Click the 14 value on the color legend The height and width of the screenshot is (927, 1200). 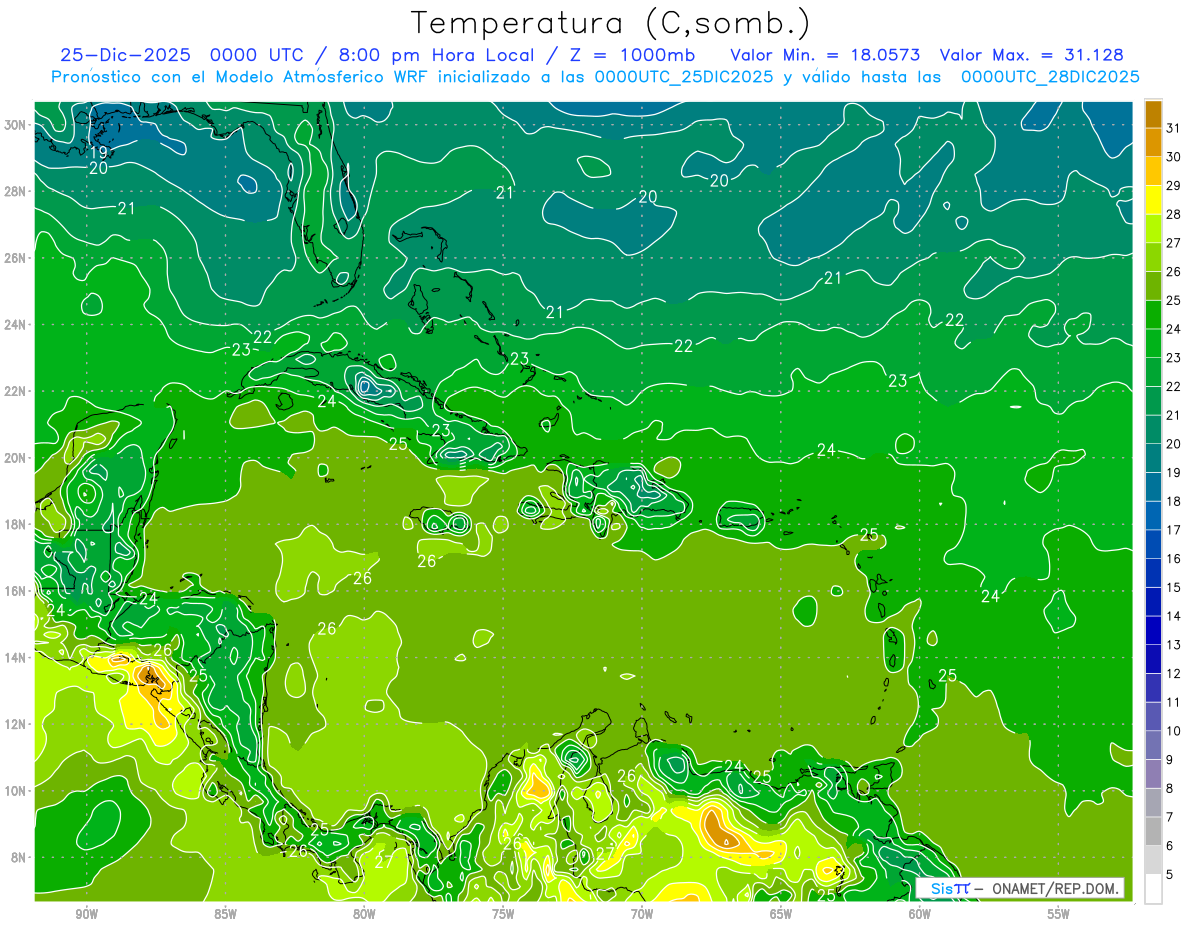click(1174, 616)
